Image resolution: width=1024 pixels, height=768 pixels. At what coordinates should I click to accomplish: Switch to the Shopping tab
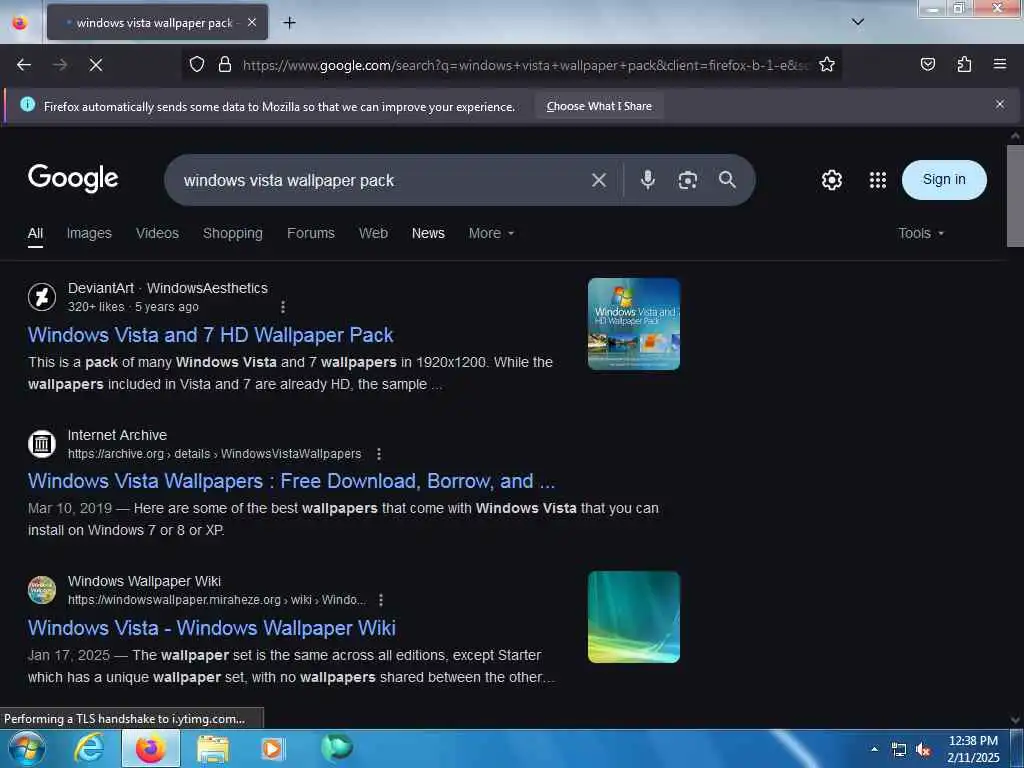pyautogui.click(x=232, y=233)
